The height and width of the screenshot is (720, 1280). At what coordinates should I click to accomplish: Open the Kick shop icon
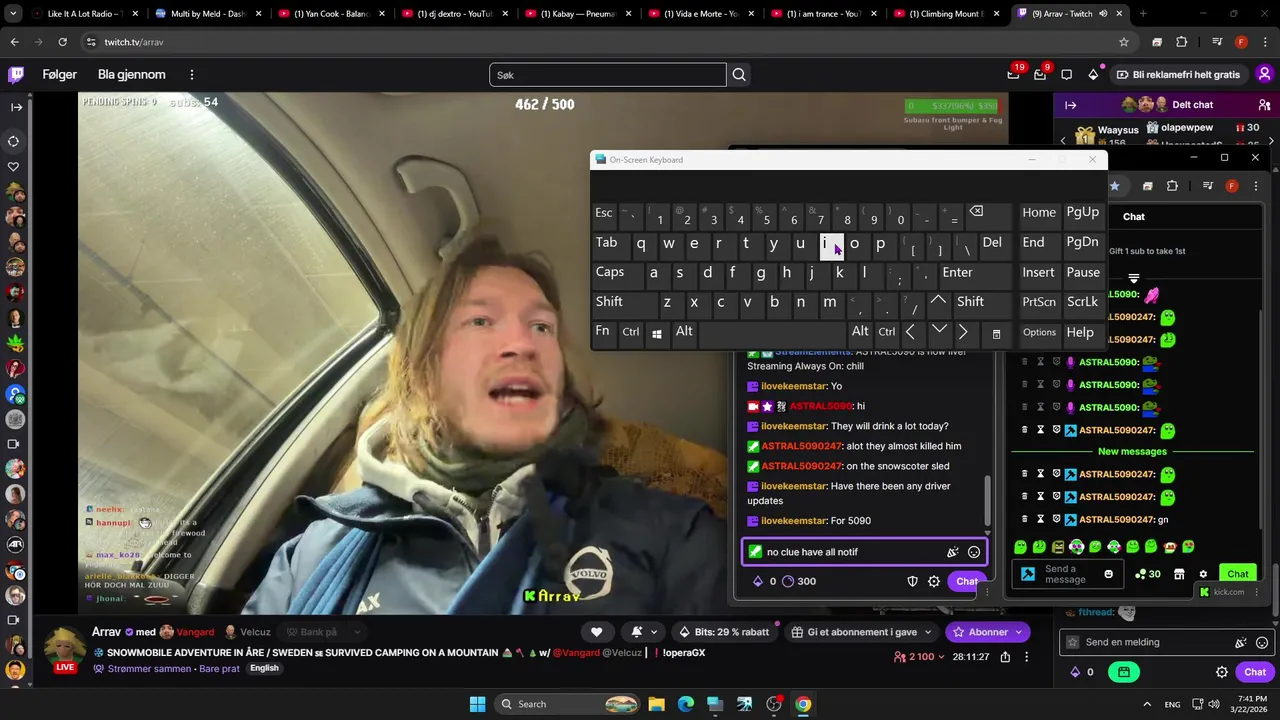click(1179, 574)
